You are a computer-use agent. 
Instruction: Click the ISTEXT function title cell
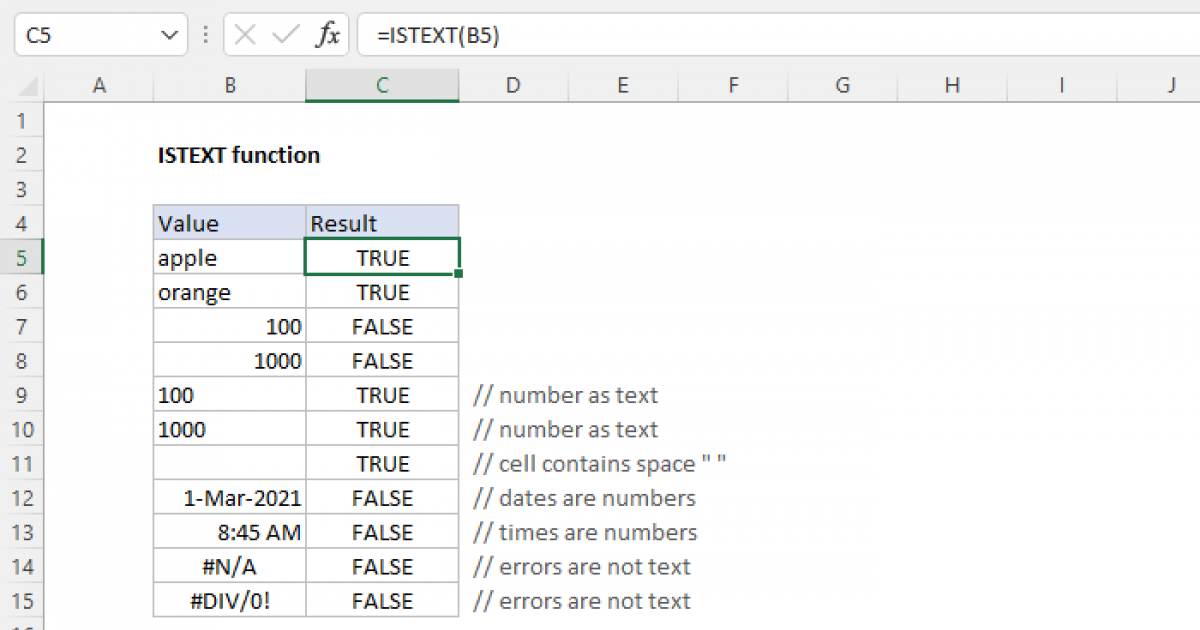[x=239, y=155]
